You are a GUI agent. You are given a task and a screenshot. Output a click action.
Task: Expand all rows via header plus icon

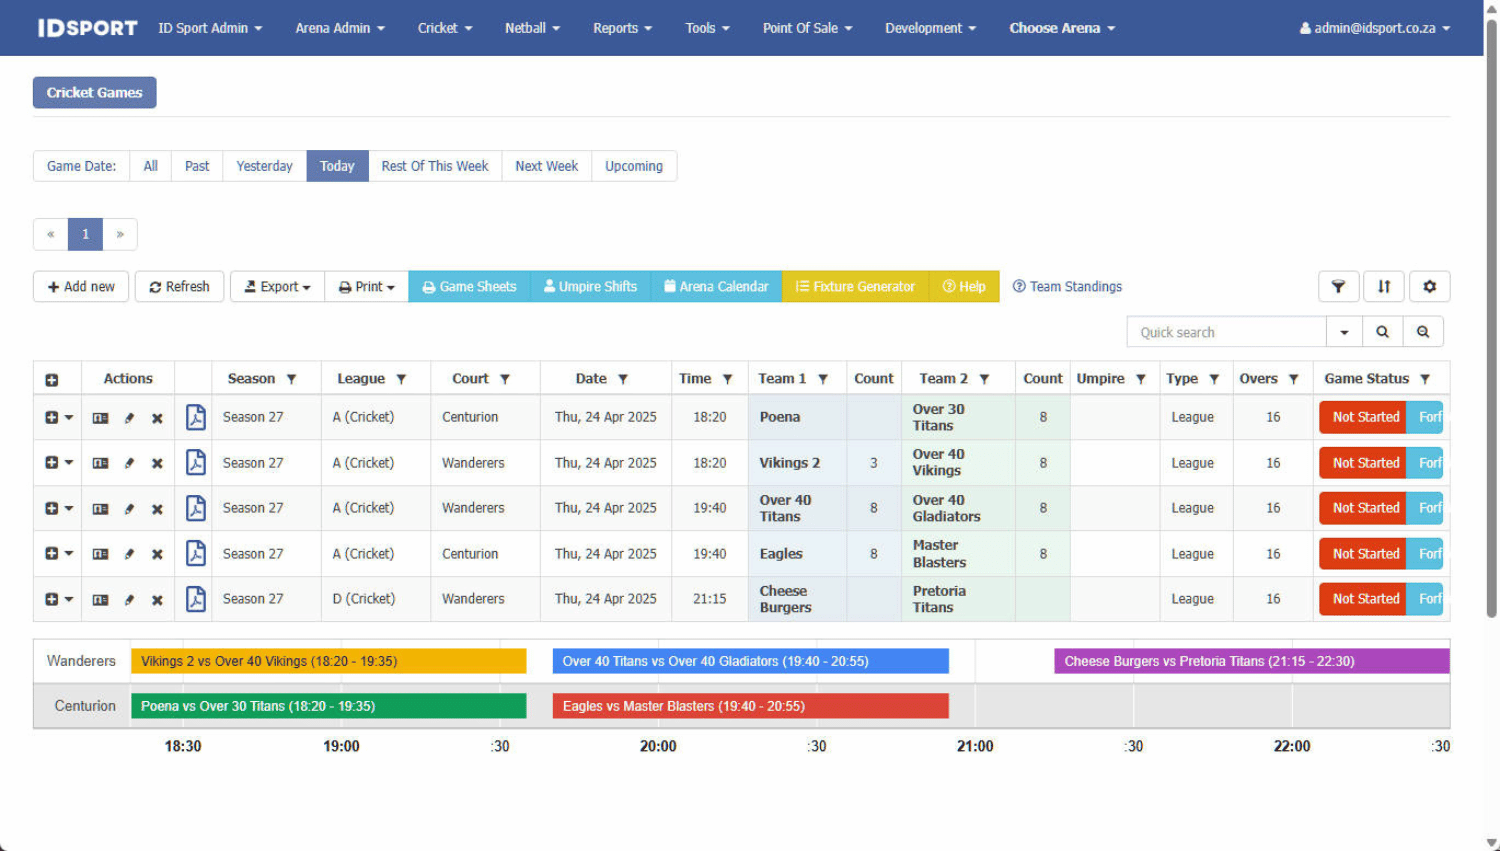pyautogui.click(x=52, y=380)
